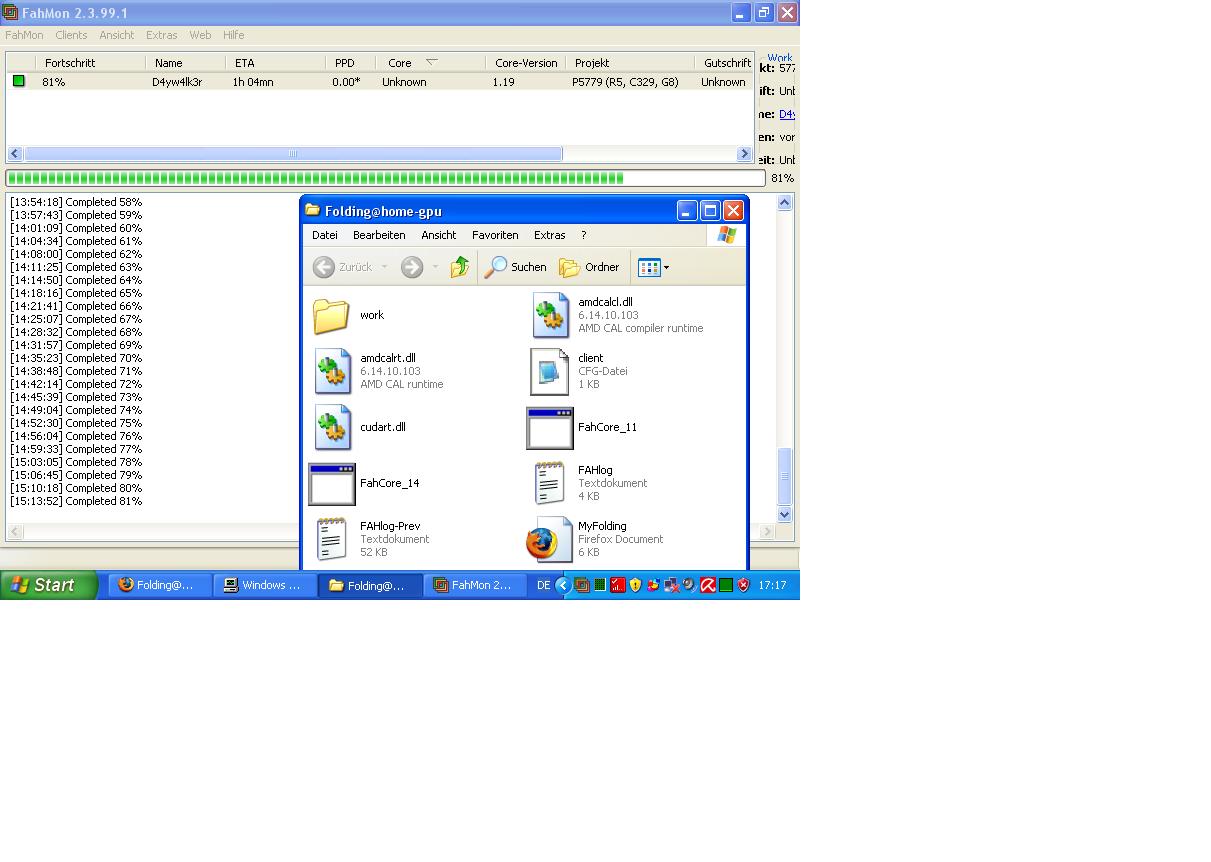
Task: Select the amdcalcl.dll file icon
Action: pyautogui.click(x=550, y=315)
